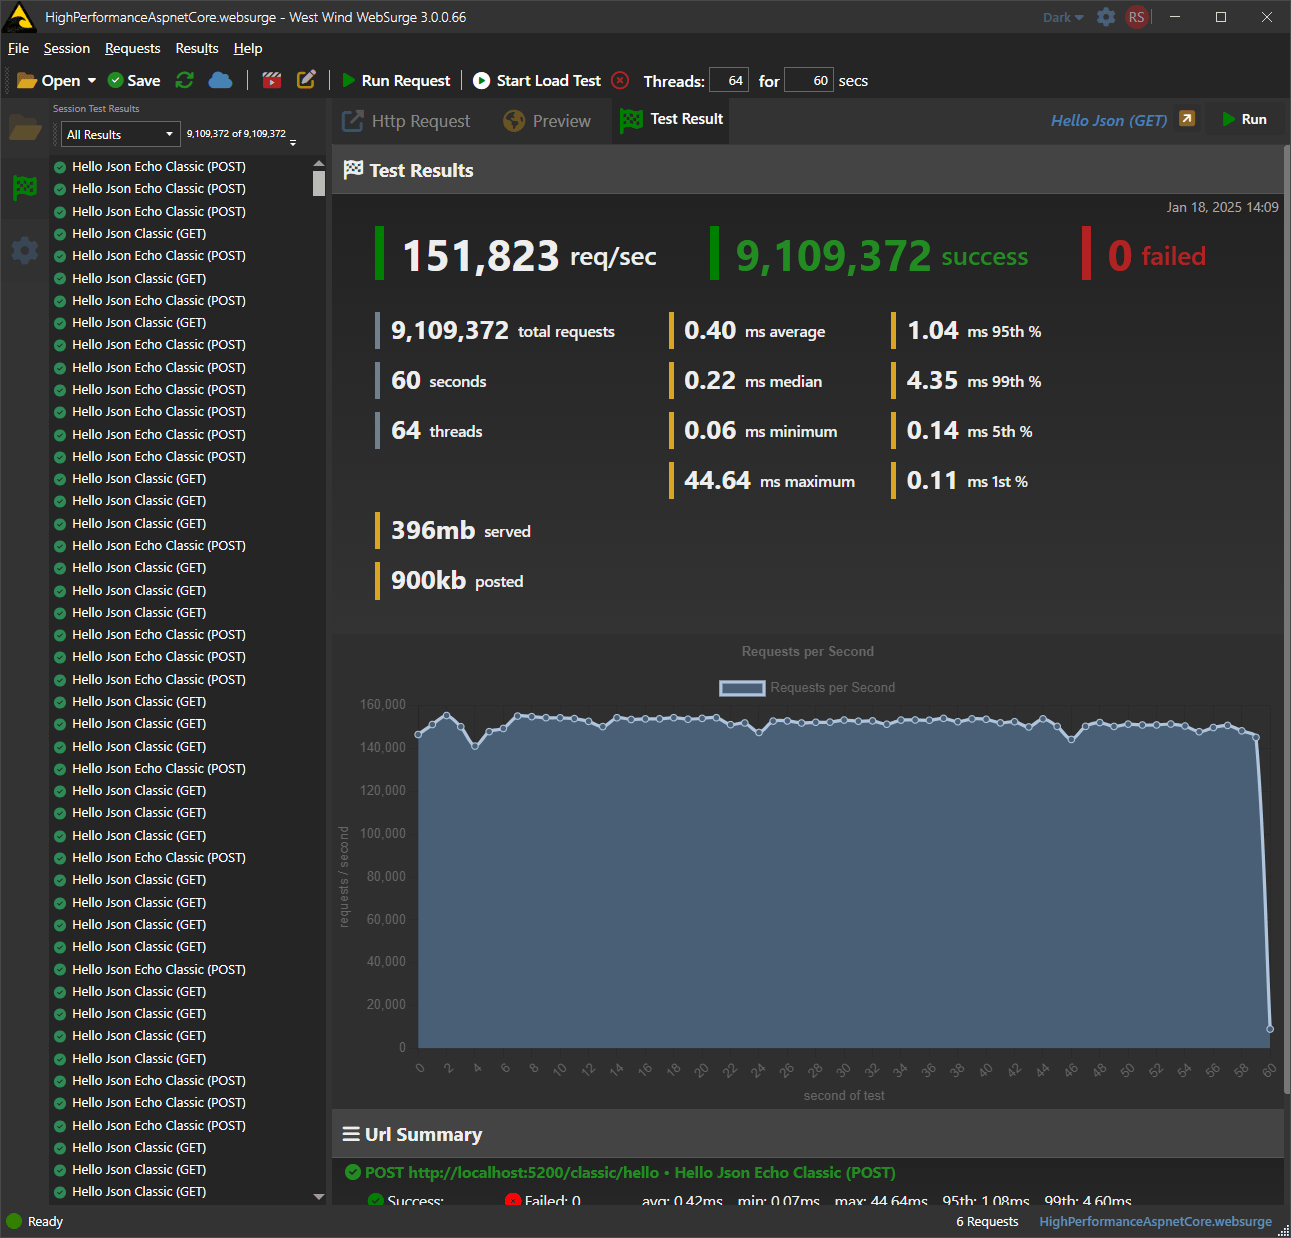
Task: Open the Session menu
Action: coord(67,48)
